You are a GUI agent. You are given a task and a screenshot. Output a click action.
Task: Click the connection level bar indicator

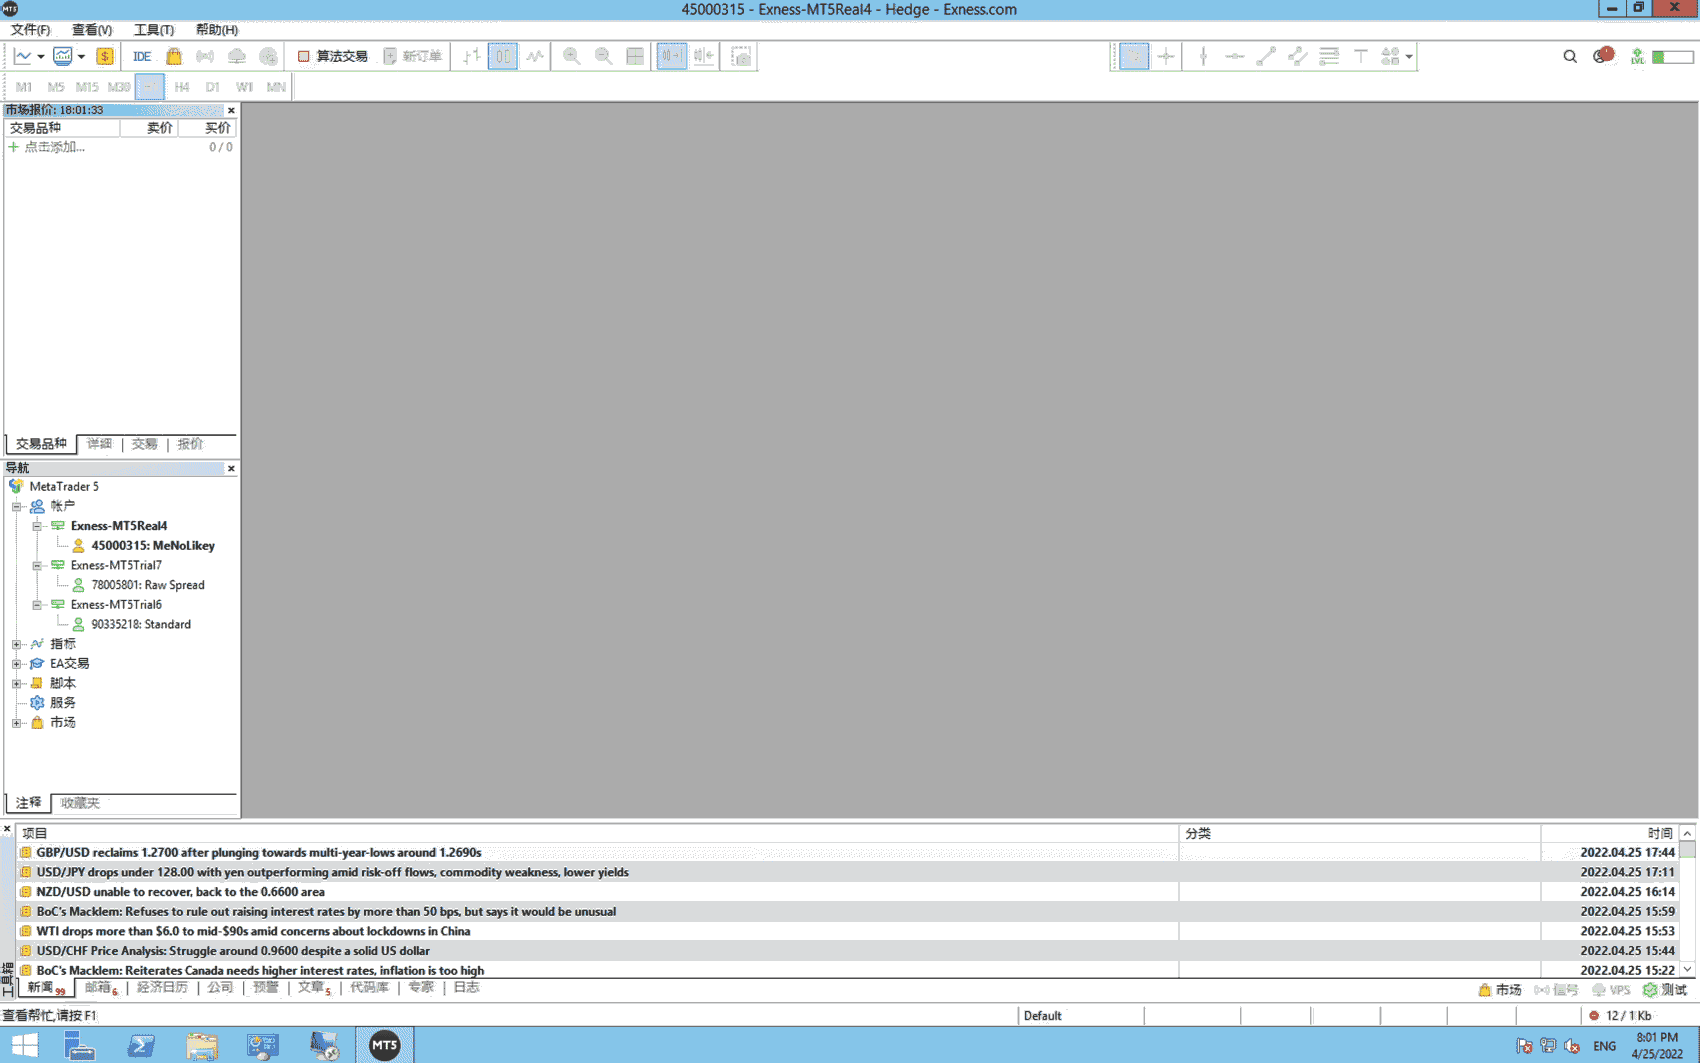click(x=1672, y=57)
